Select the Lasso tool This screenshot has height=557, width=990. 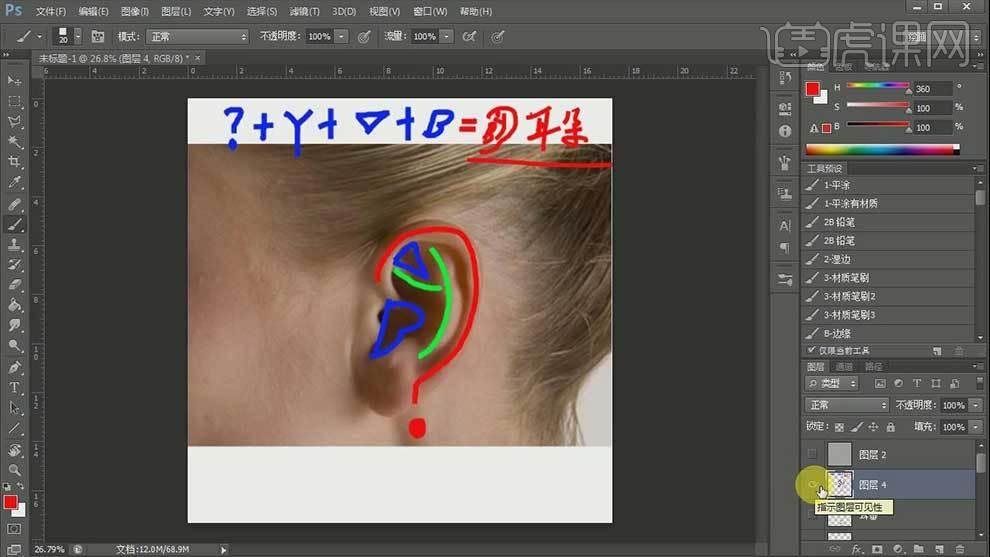14,122
